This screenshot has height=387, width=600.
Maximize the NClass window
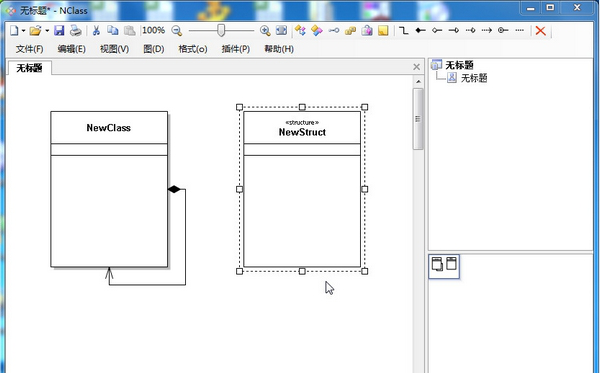[x=550, y=8]
